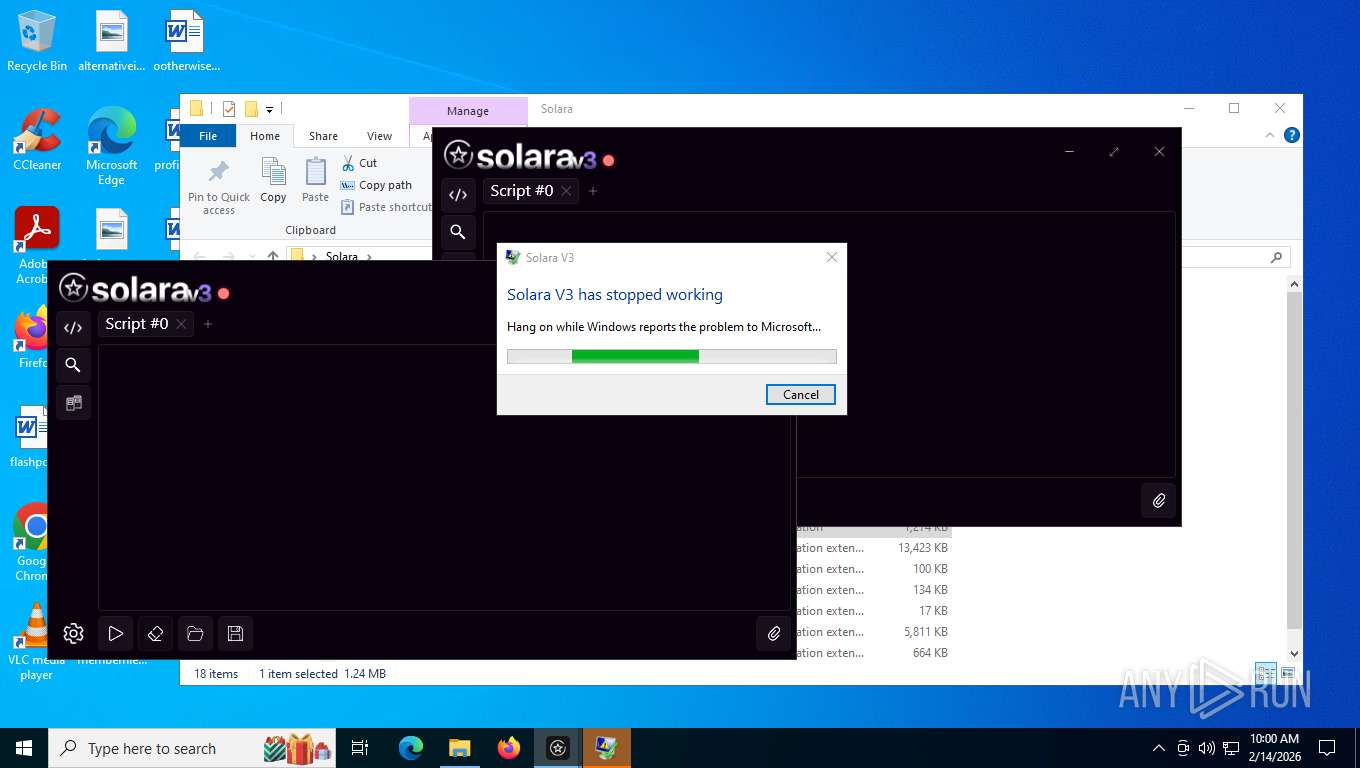This screenshot has height=768, width=1360.
Task: Show hidden system tray icons chevron
Action: pos(1159,747)
